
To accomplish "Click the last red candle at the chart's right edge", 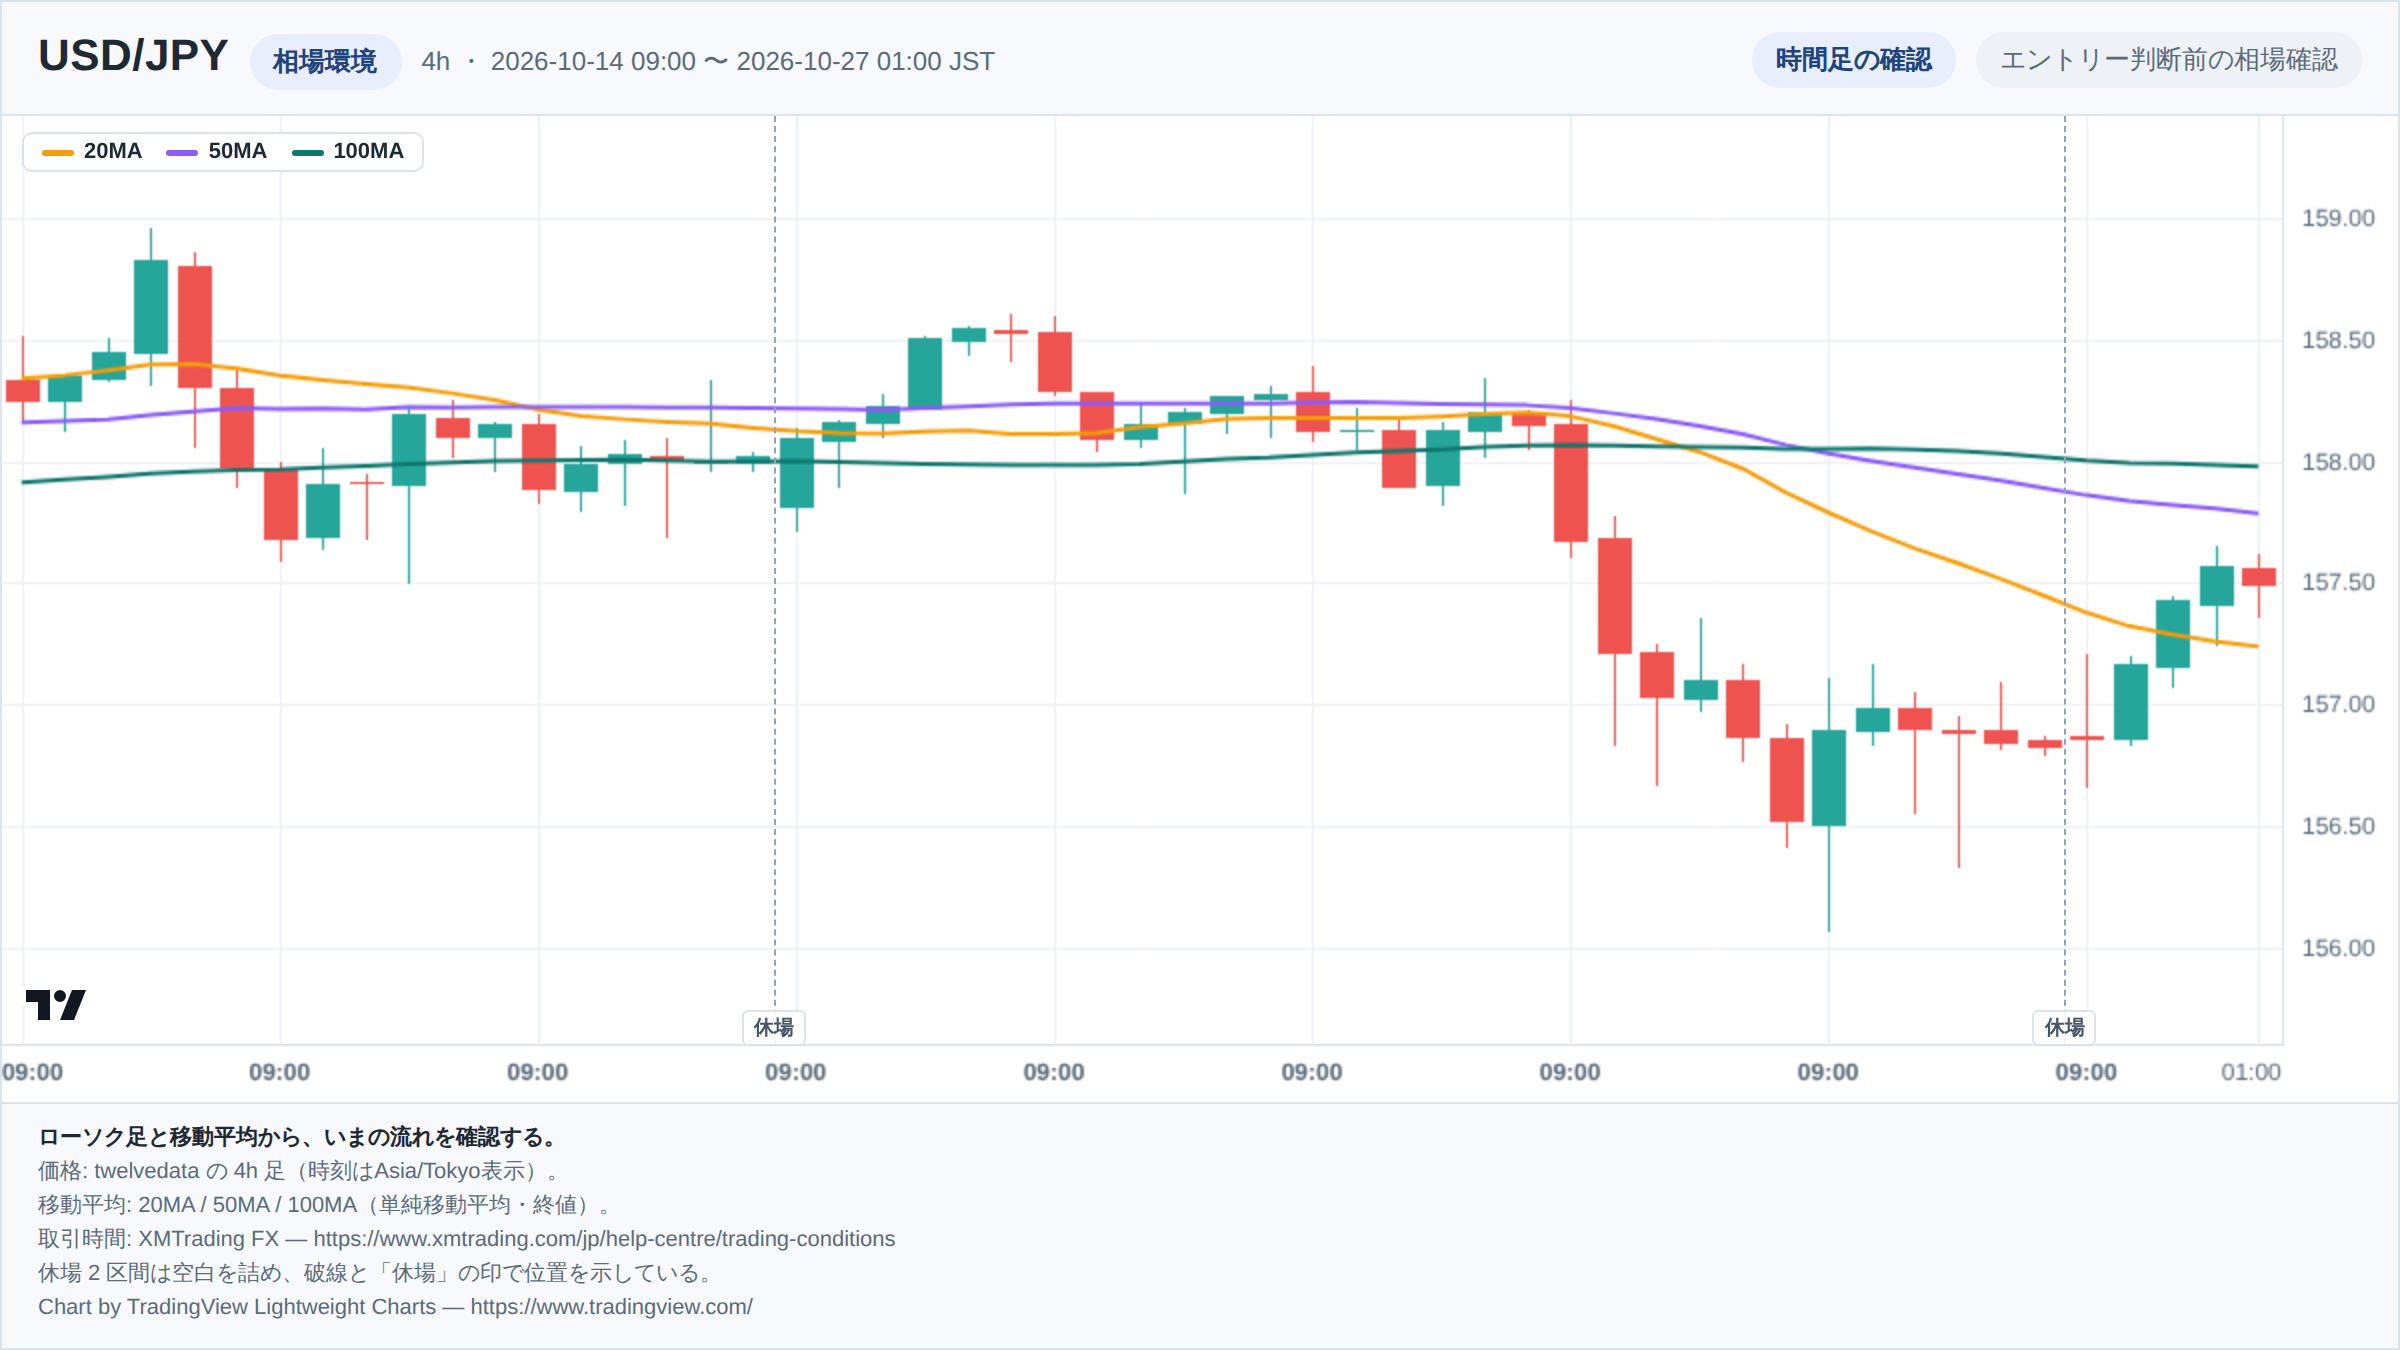I will (x=2259, y=577).
